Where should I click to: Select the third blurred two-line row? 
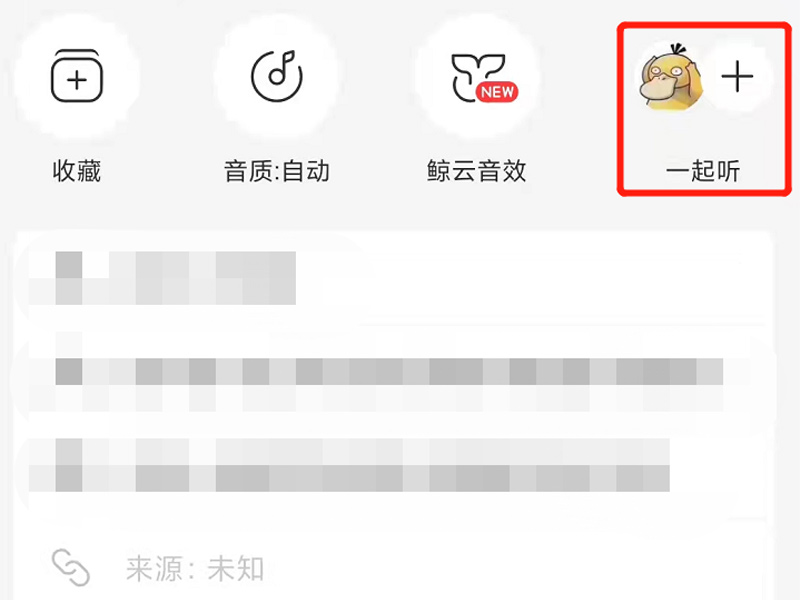349,465
